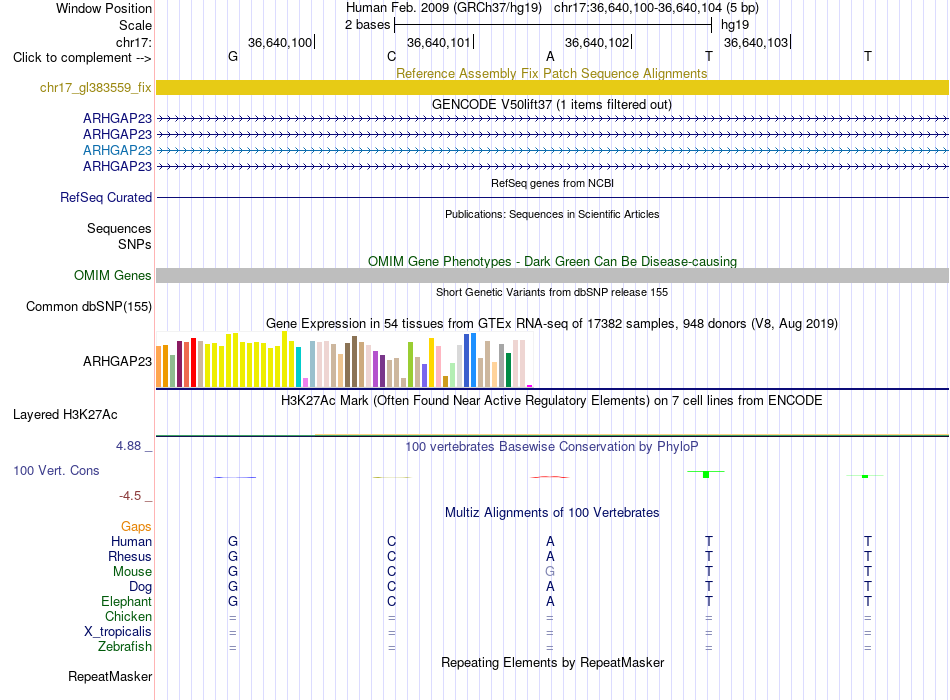Screen dimensions: 950x700
Task: Select the Dog species label
Action: (x=141, y=587)
